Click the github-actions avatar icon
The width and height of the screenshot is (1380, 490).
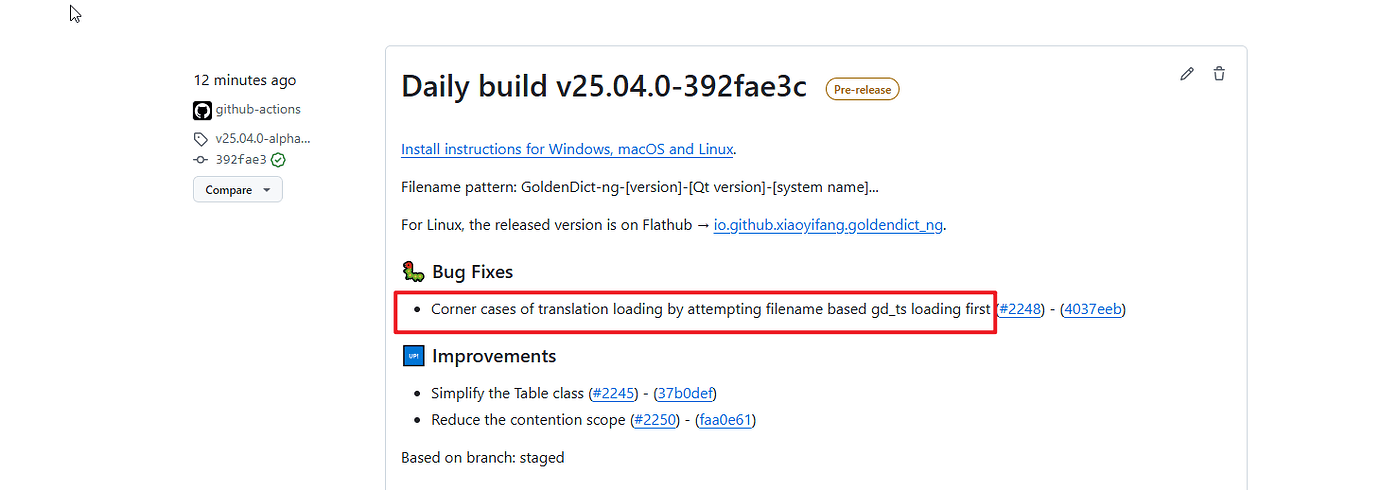coord(202,110)
